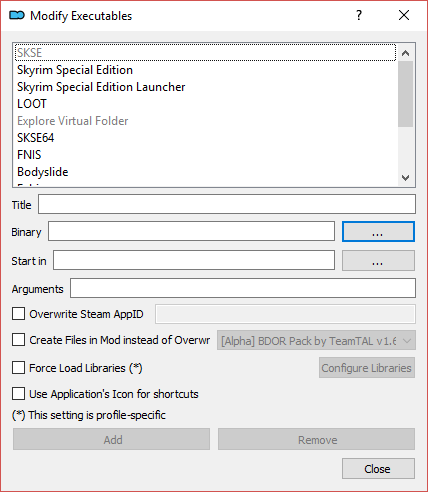The height and width of the screenshot is (492, 428).
Task: Click the Remove button
Action: [316, 439]
